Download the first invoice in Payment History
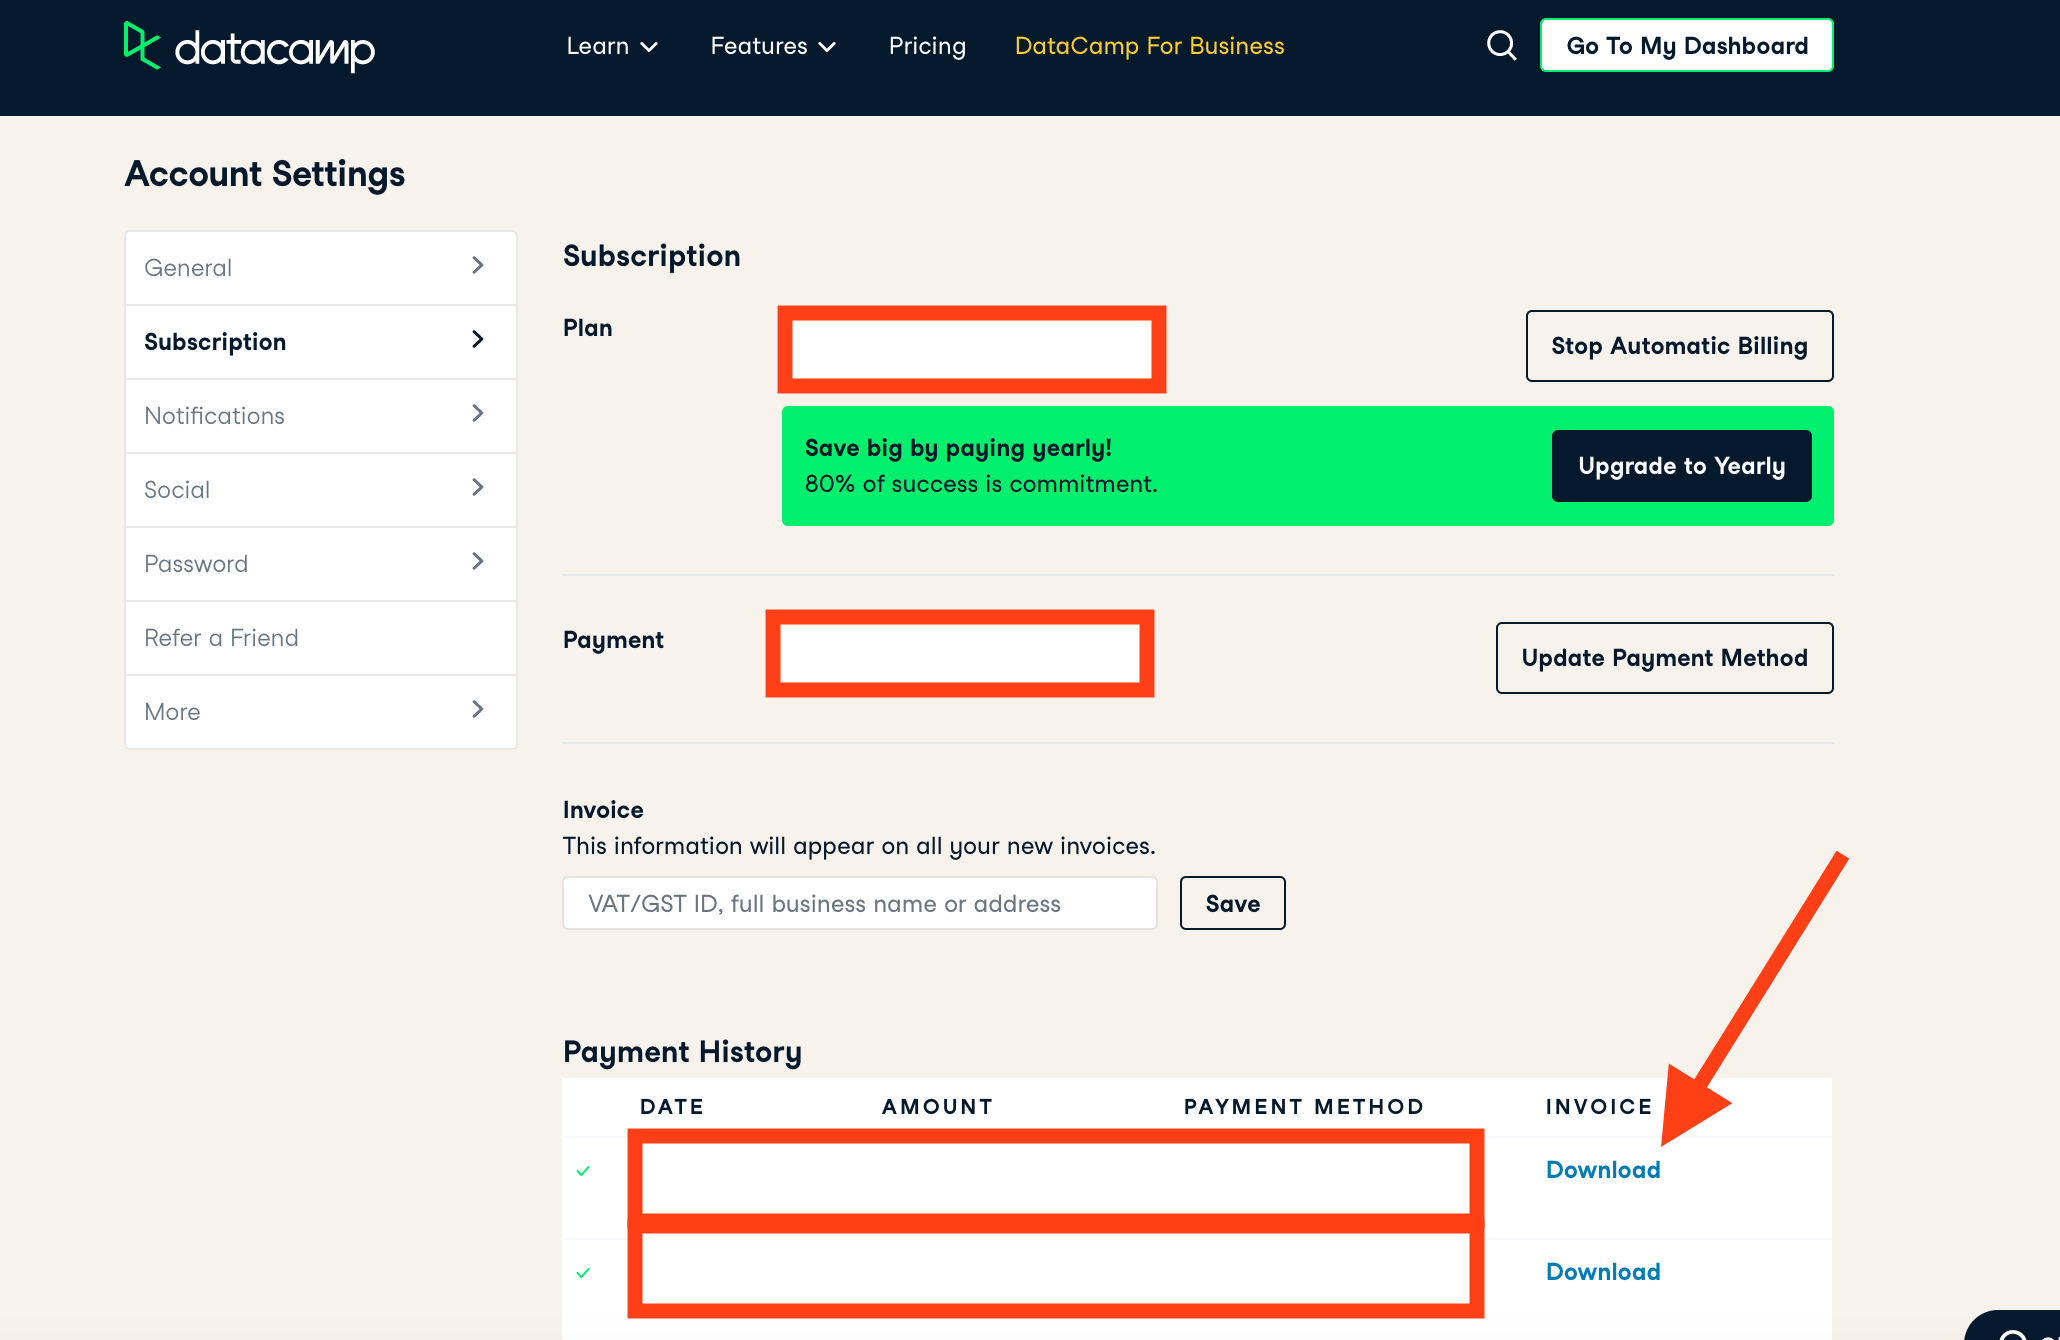 coord(1602,1170)
